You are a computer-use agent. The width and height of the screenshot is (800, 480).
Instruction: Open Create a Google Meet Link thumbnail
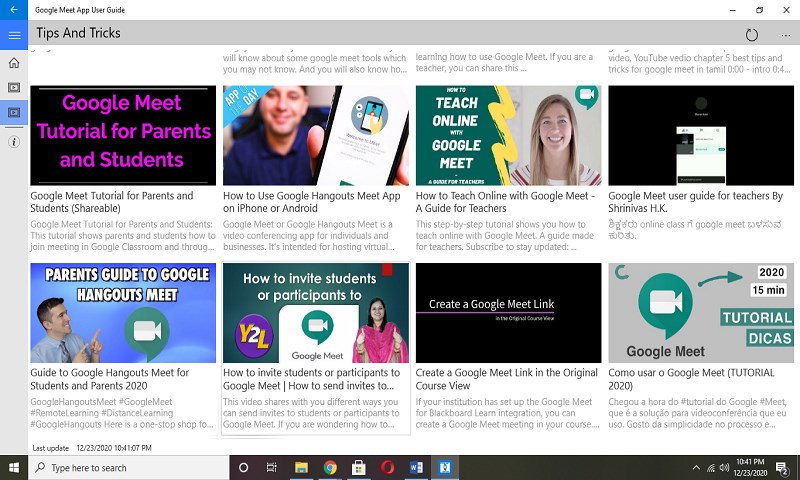pos(508,313)
